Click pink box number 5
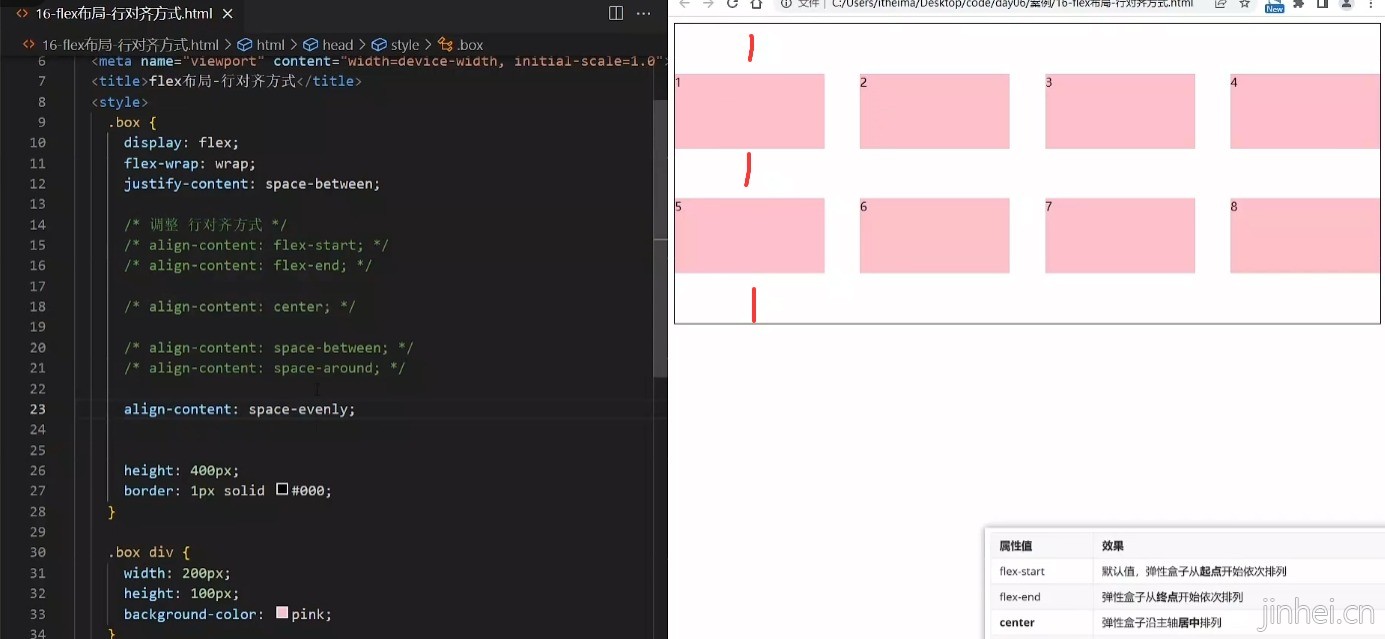The height and width of the screenshot is (639, 1385). (x=750, y=235)
